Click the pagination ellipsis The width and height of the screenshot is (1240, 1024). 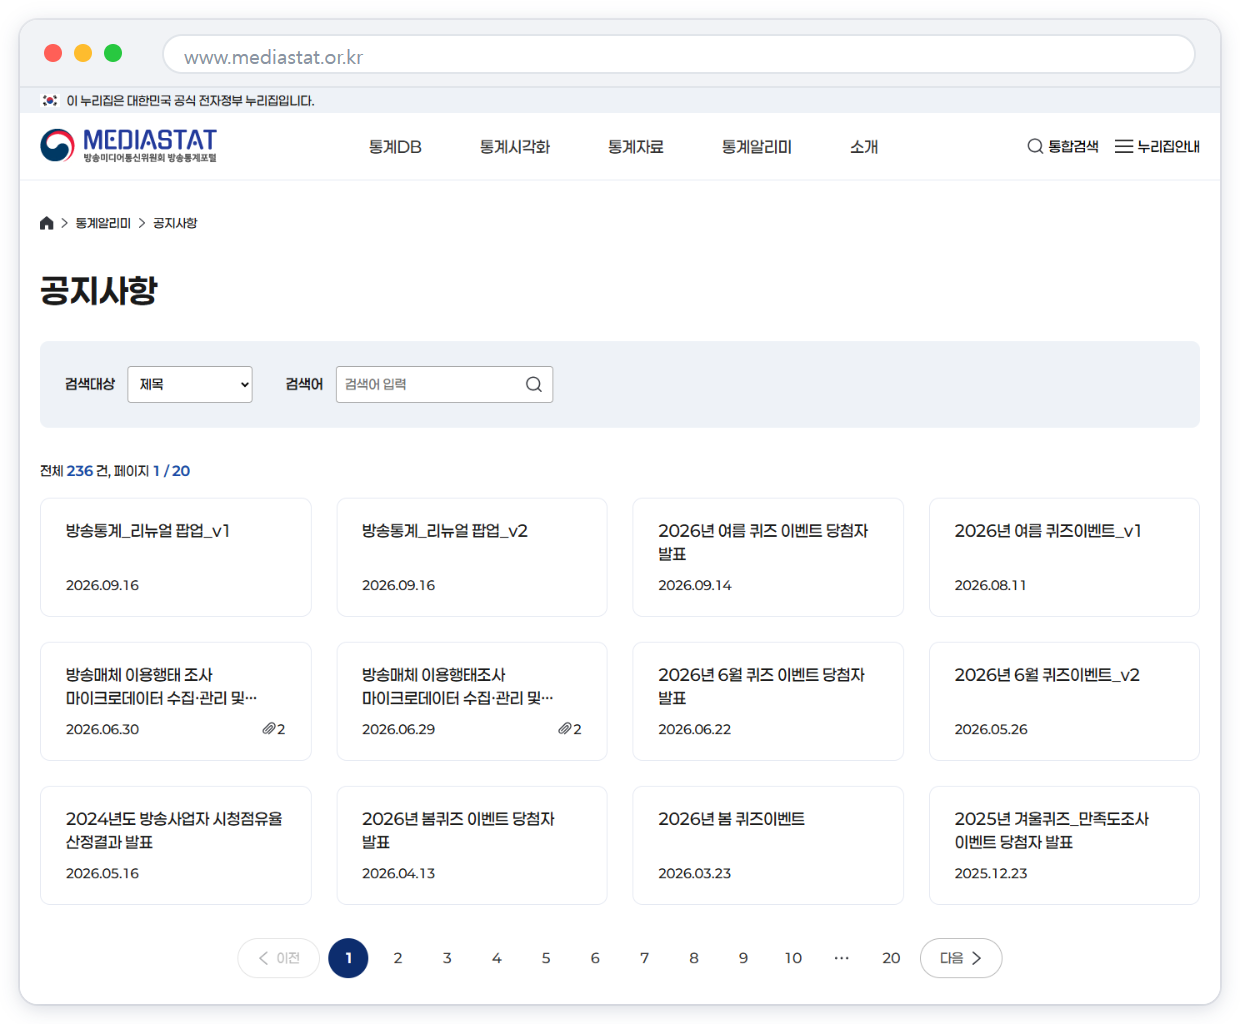[x=842, y=958]
